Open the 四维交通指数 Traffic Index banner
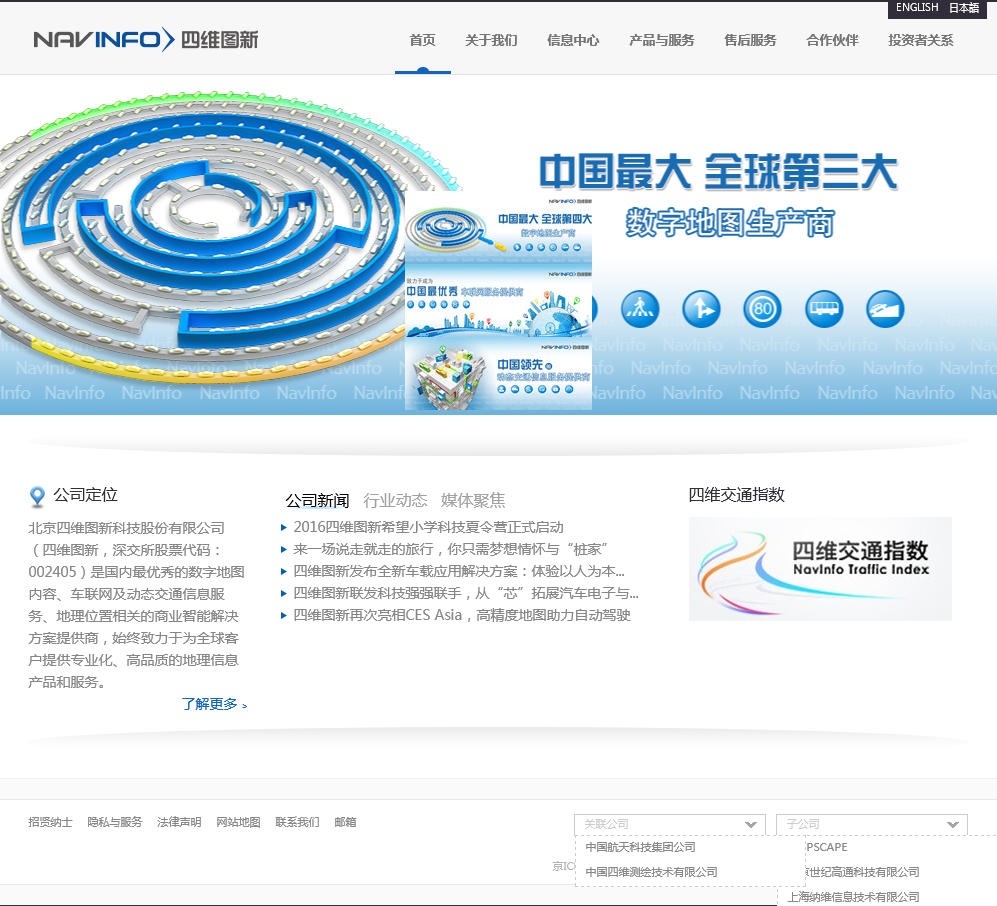The width and height of the screenshot is (997, 906). tap(820, 568)
